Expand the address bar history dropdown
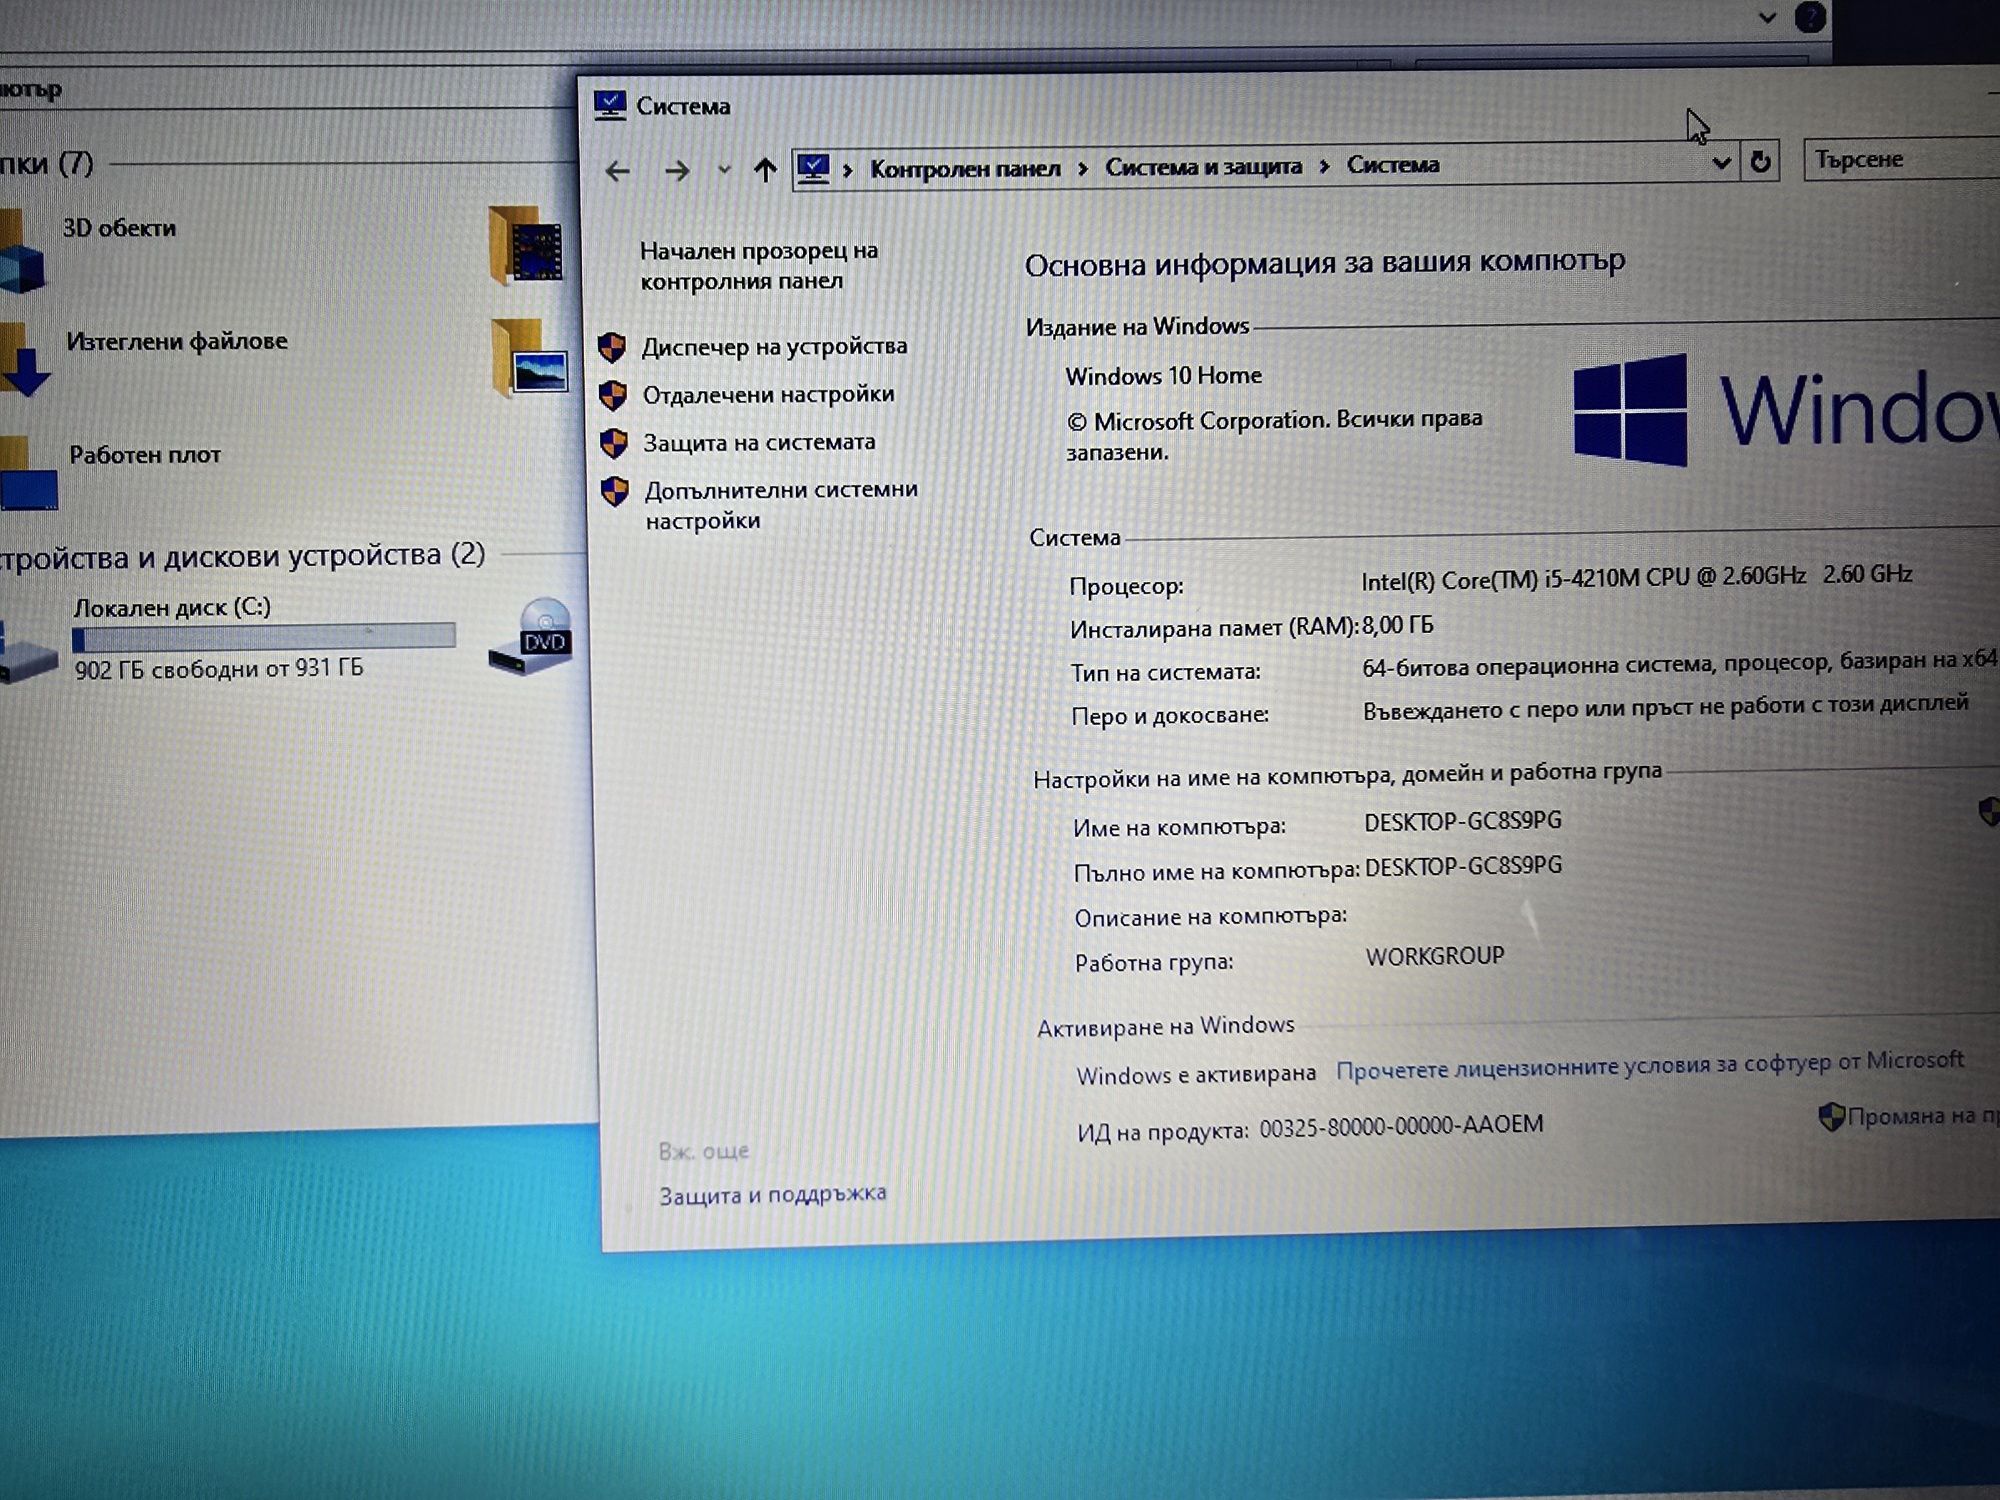The height and width of the screenshot is (1500, 2000). (x=1721, y=162)
